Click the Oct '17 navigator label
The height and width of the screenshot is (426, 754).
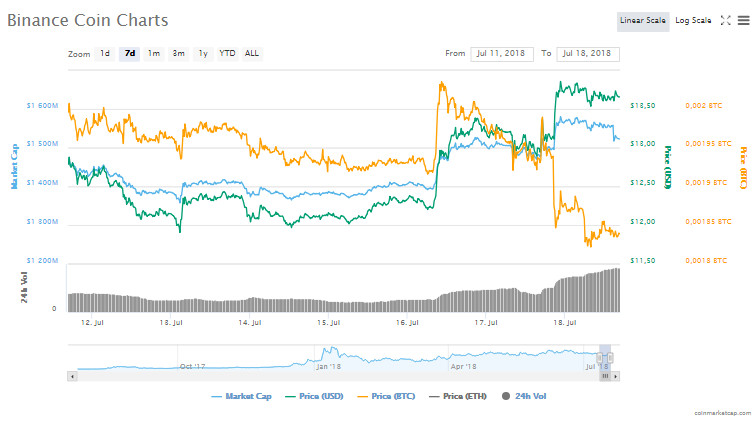(x=192, y=366)
